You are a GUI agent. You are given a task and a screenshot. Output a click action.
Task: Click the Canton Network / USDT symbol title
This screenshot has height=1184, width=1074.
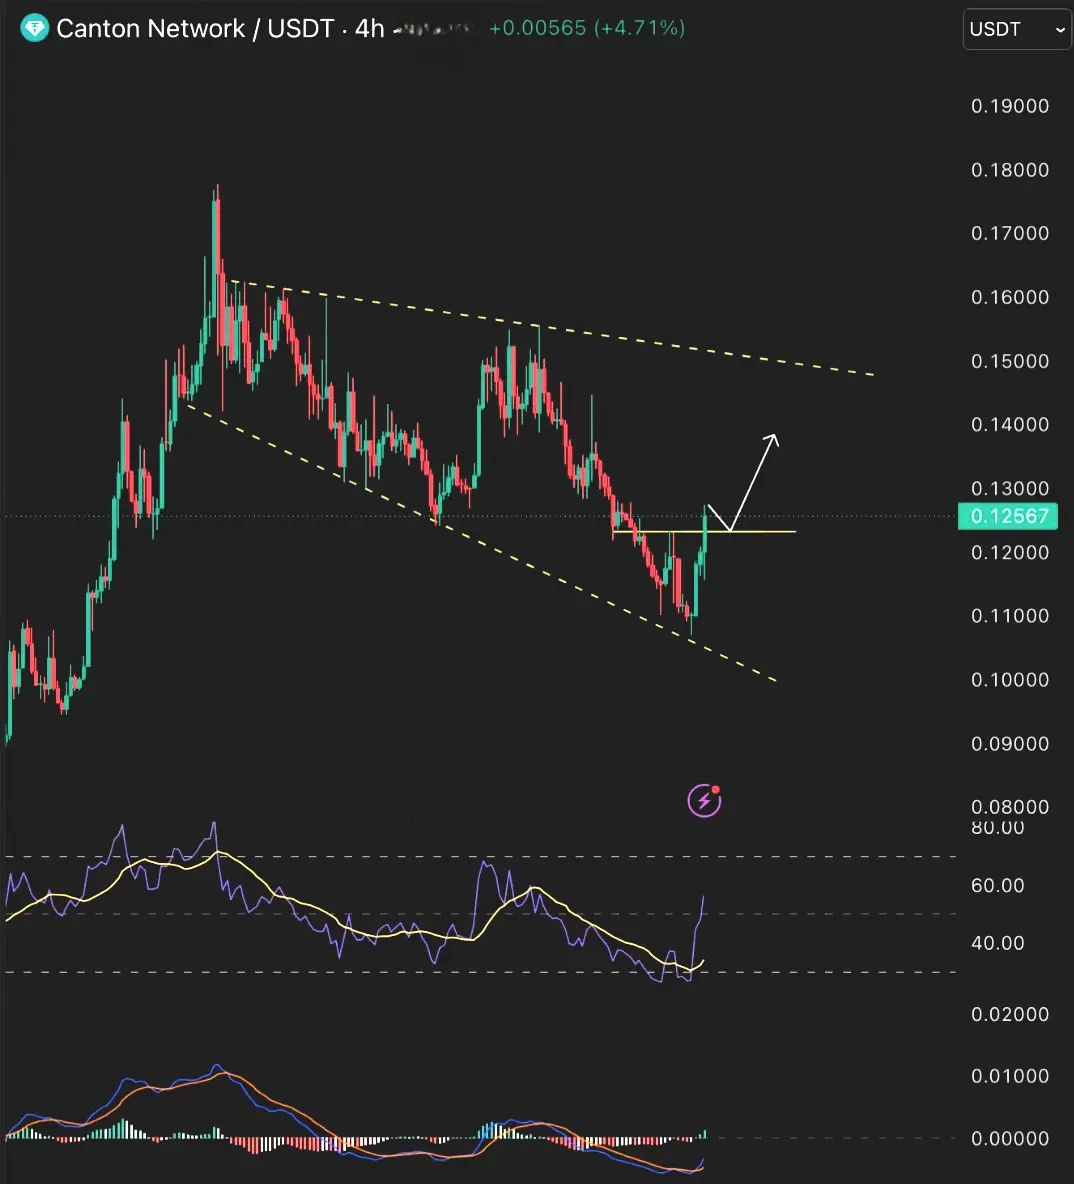click(x=195, y=29)
